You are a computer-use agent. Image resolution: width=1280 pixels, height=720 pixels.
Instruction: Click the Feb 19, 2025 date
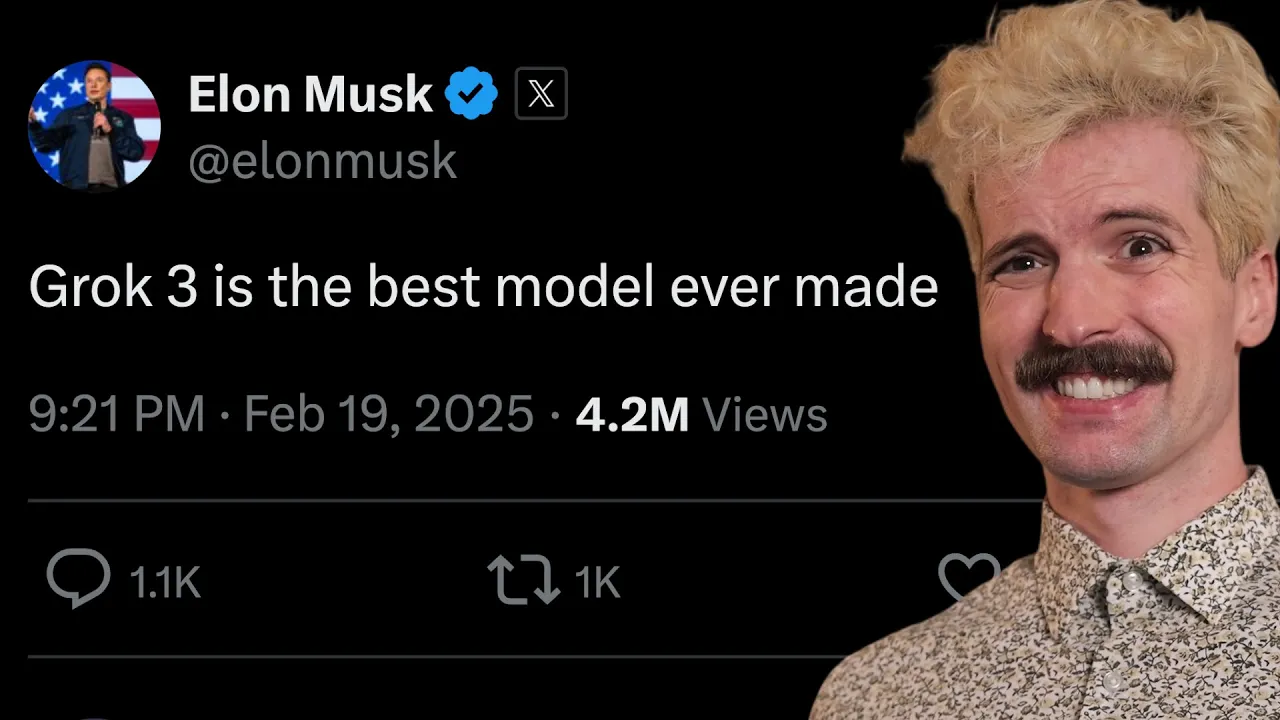pyautogui.click(x=388, y=414)
